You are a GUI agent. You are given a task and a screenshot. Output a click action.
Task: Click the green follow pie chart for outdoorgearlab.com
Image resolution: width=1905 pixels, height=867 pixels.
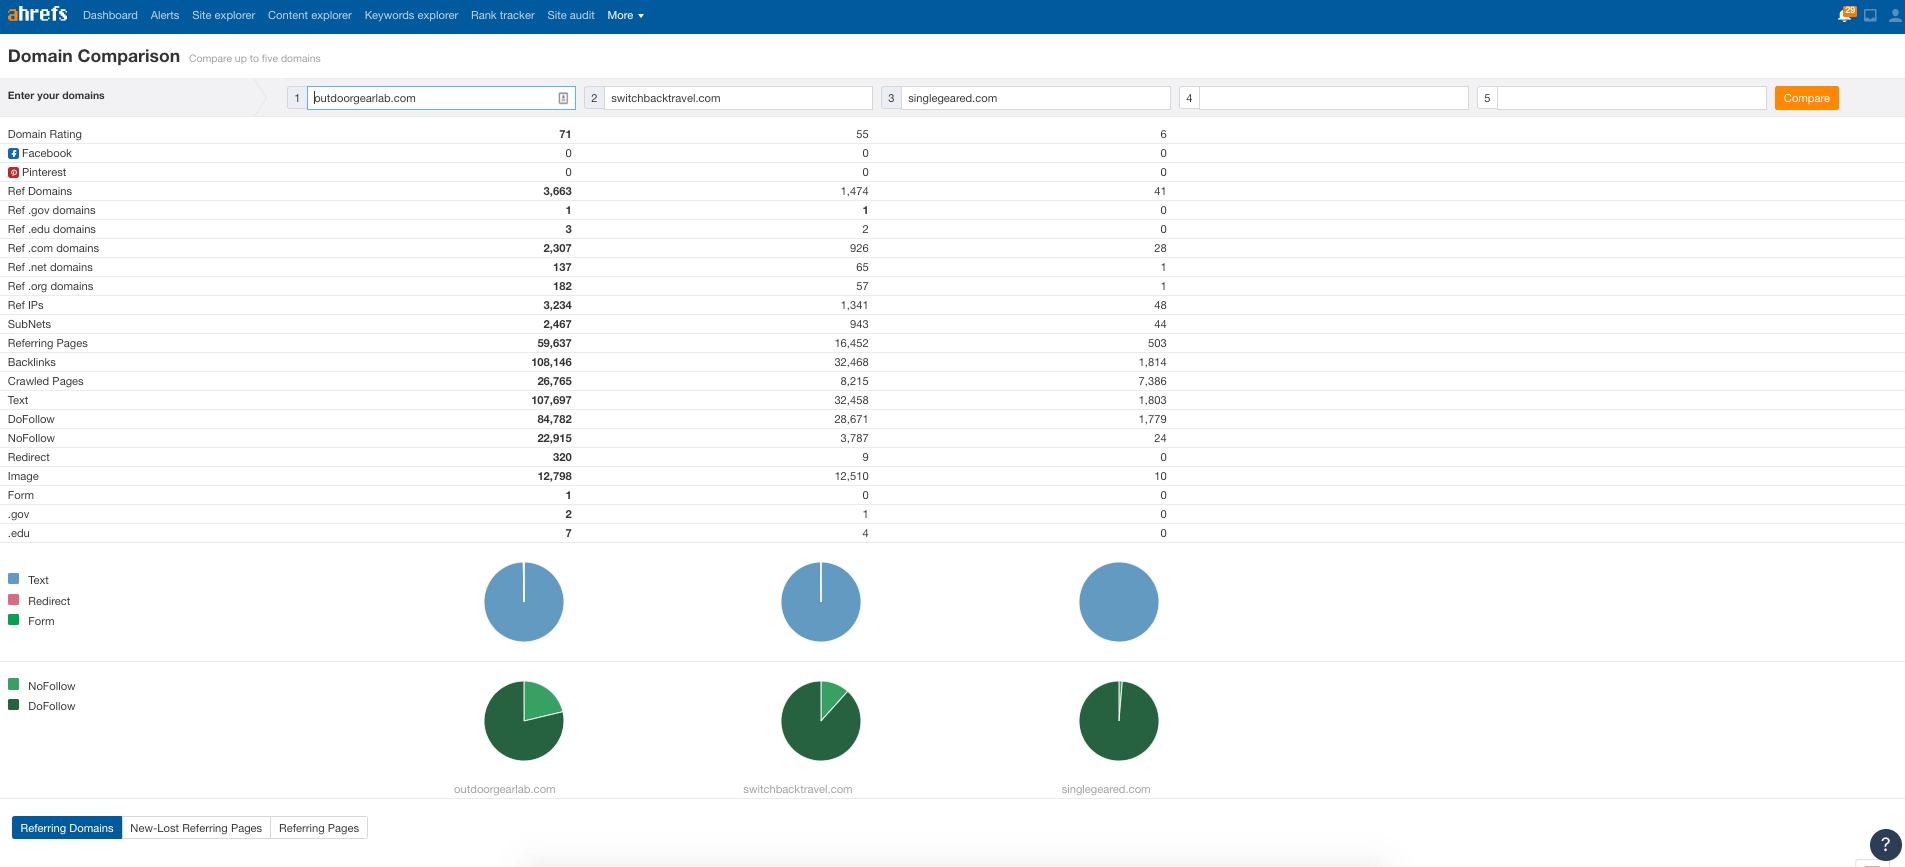pyautogui.click(x=524, y=721)
